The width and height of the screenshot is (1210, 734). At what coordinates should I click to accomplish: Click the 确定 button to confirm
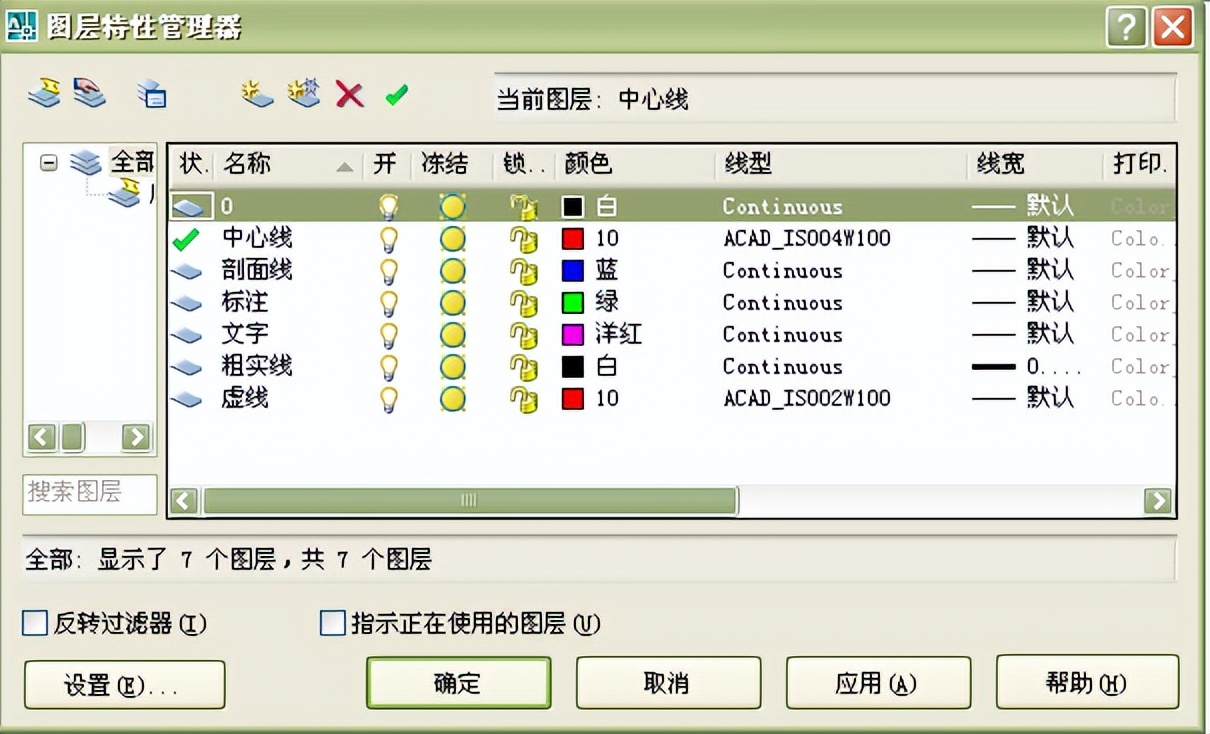[457, 683]
